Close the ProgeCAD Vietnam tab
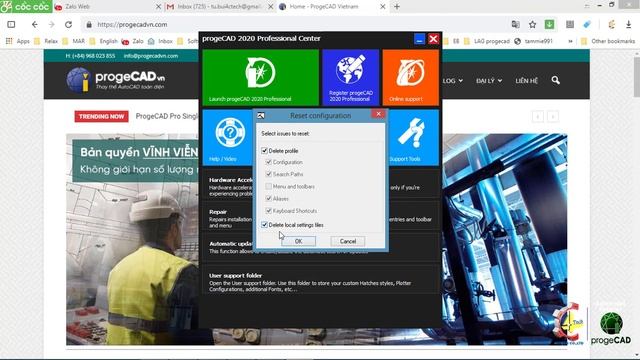 pyautogui.click(x=383, y=7)
